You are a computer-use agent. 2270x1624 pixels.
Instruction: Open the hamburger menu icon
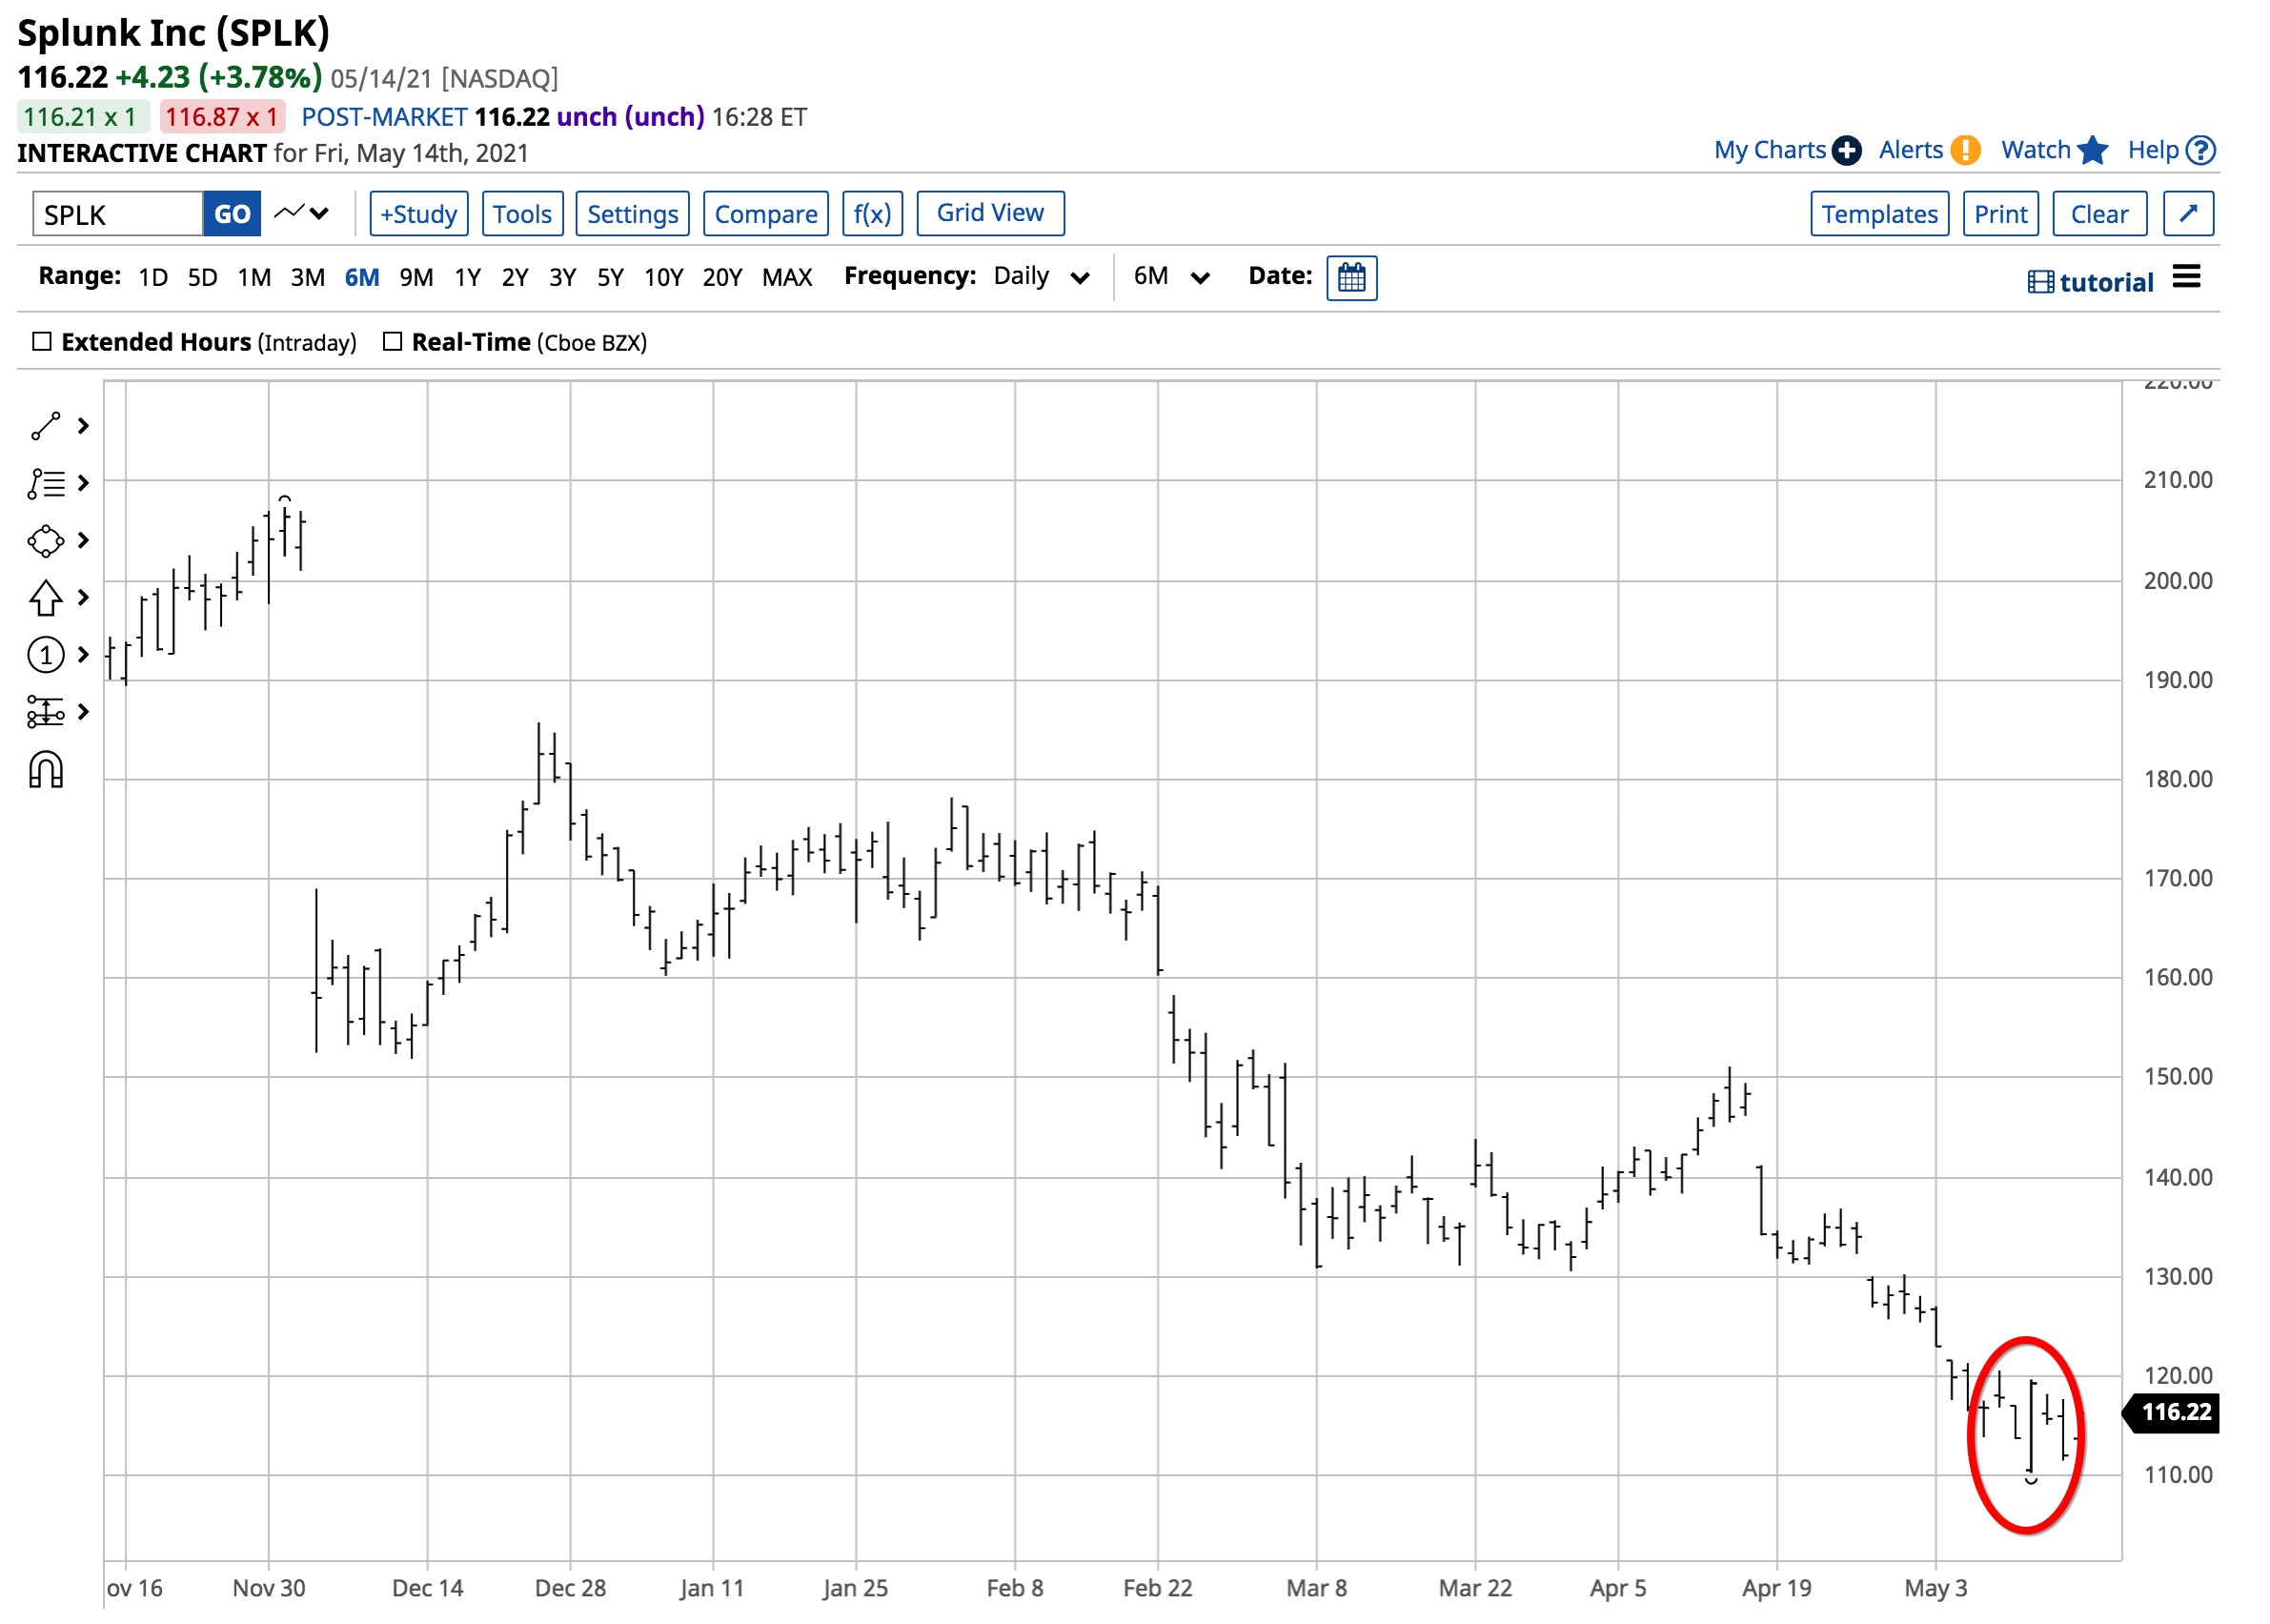pos(2187,277)
